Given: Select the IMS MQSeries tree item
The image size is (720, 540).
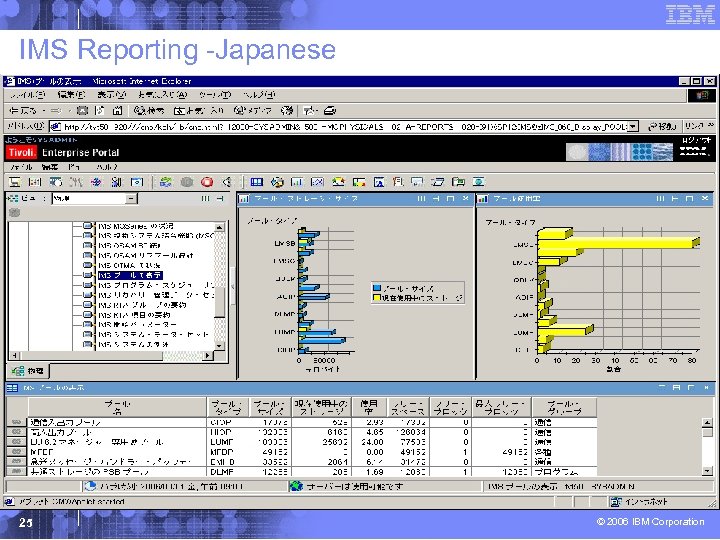Looking at the screenshot, I should [x=135, y=226].
